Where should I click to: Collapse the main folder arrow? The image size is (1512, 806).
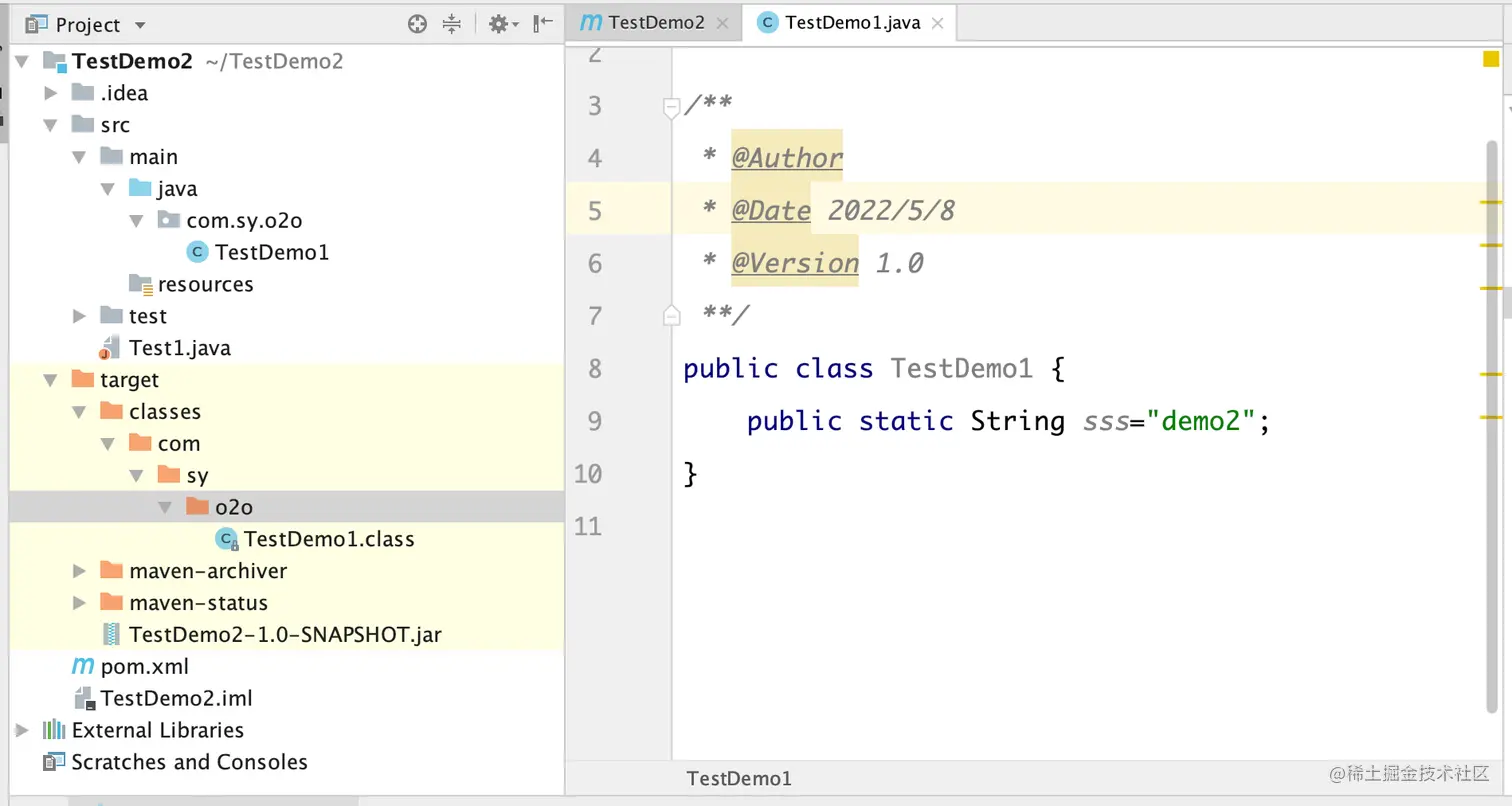click(x=80, y=157)
